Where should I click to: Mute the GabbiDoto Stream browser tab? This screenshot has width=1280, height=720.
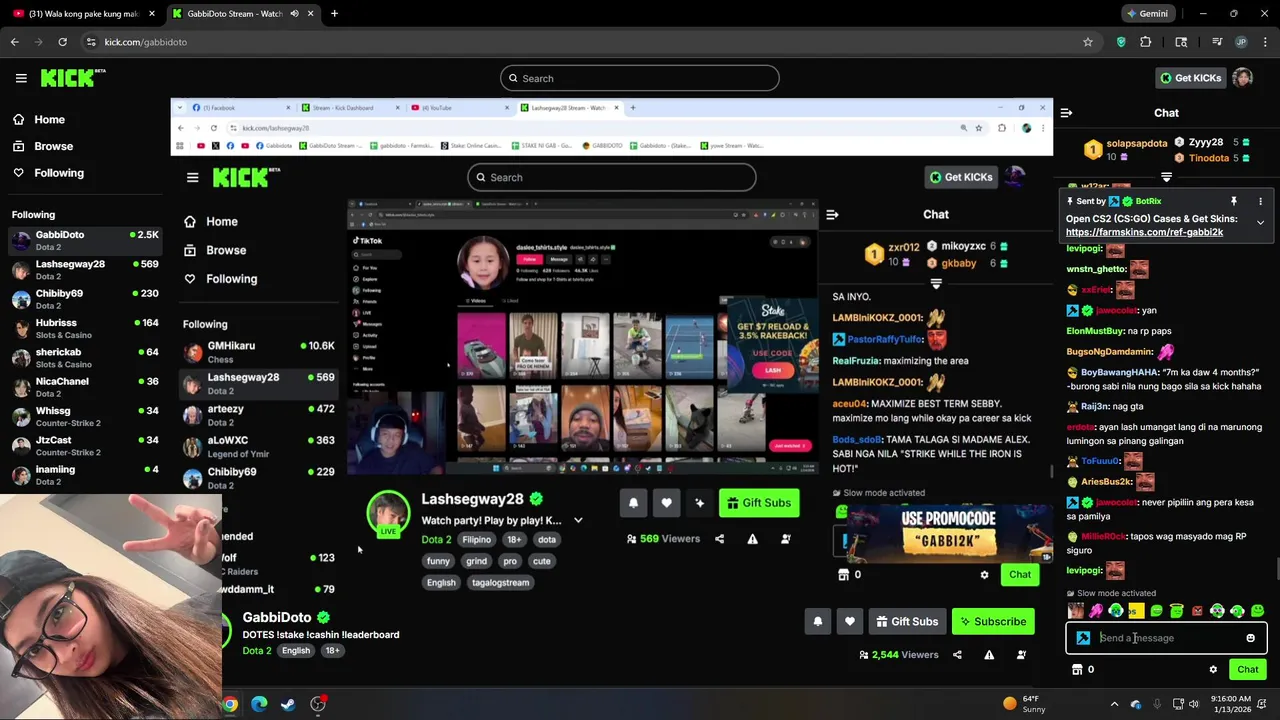(294, 14)
